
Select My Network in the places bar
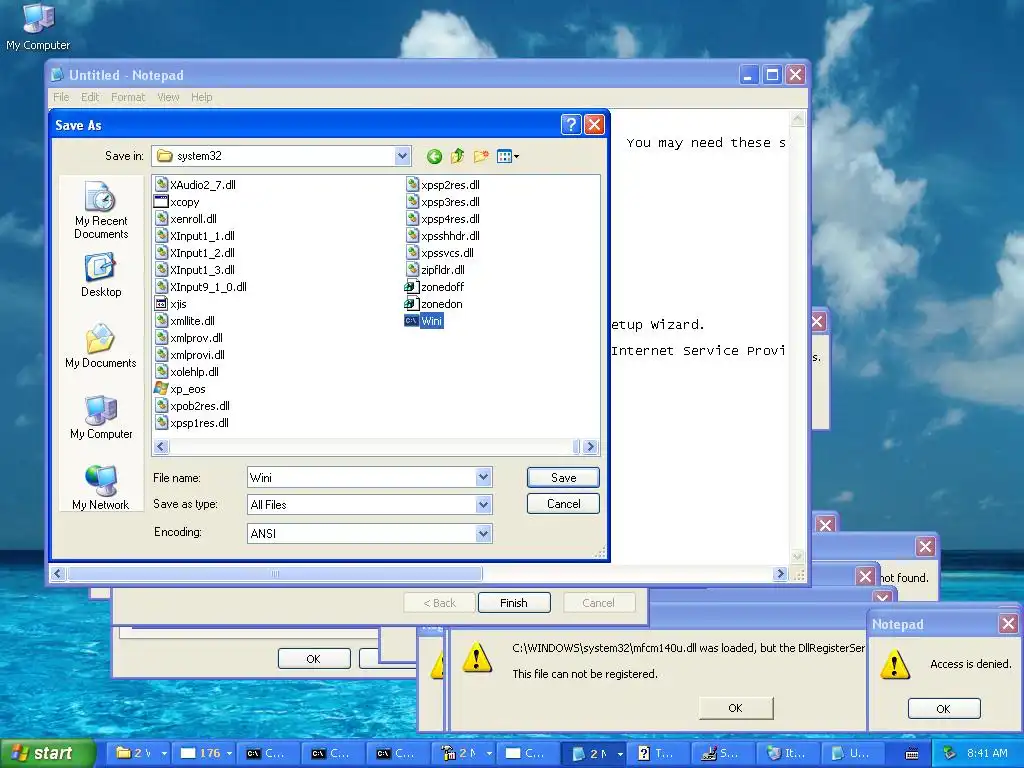click(x=101, y=488)
